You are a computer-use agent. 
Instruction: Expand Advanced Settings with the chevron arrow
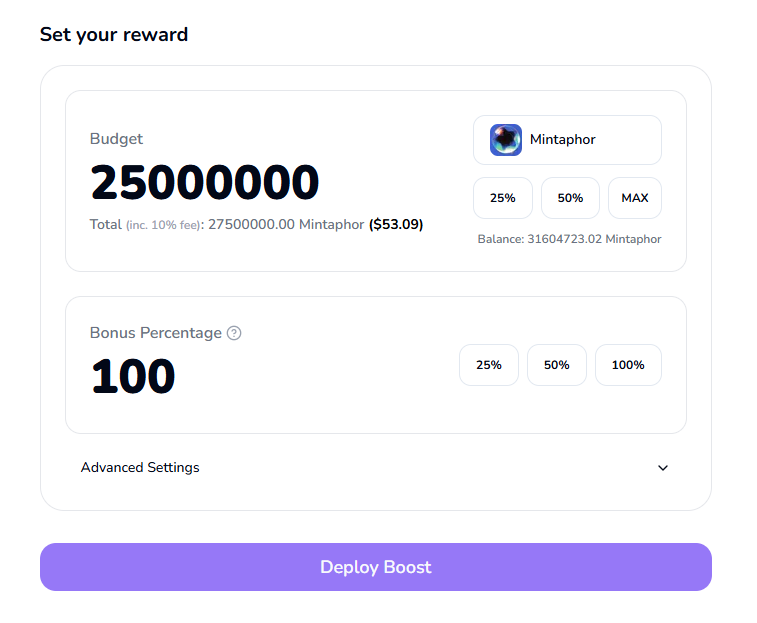click(663, 468)
